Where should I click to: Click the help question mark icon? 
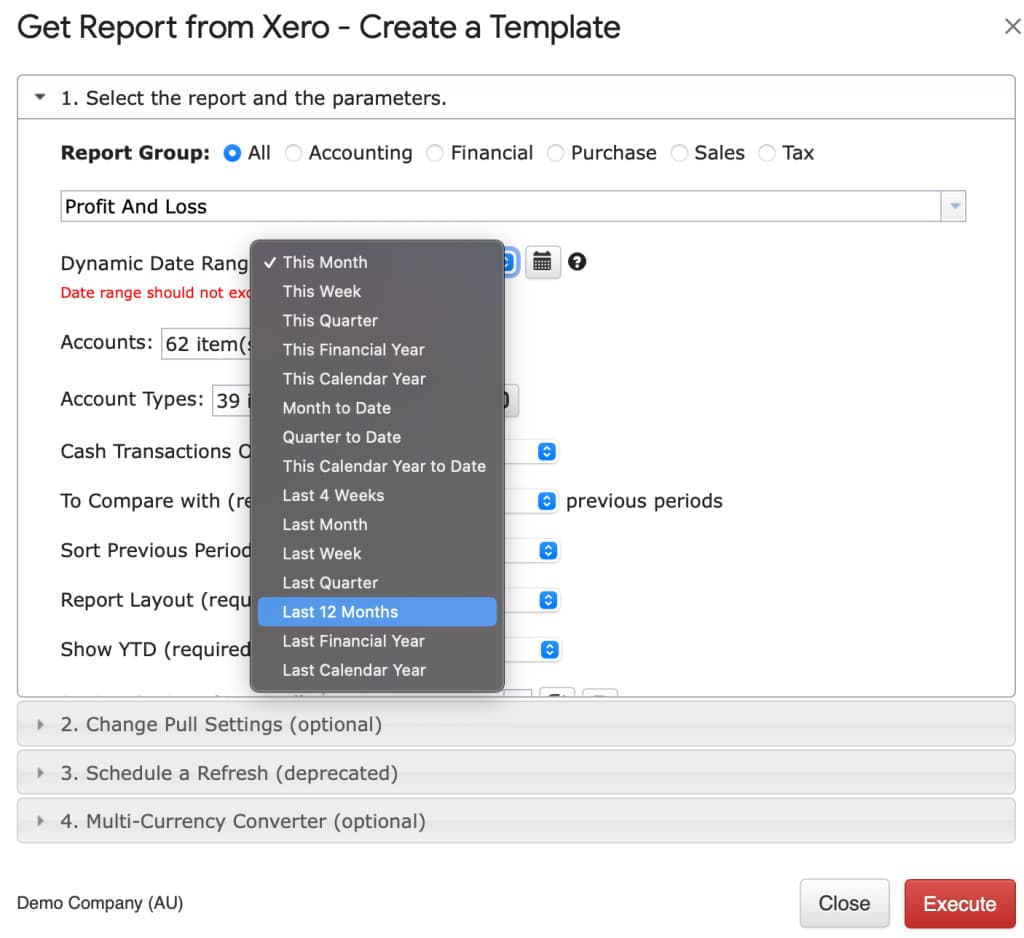pyautogui.click(x=577, y=262)
